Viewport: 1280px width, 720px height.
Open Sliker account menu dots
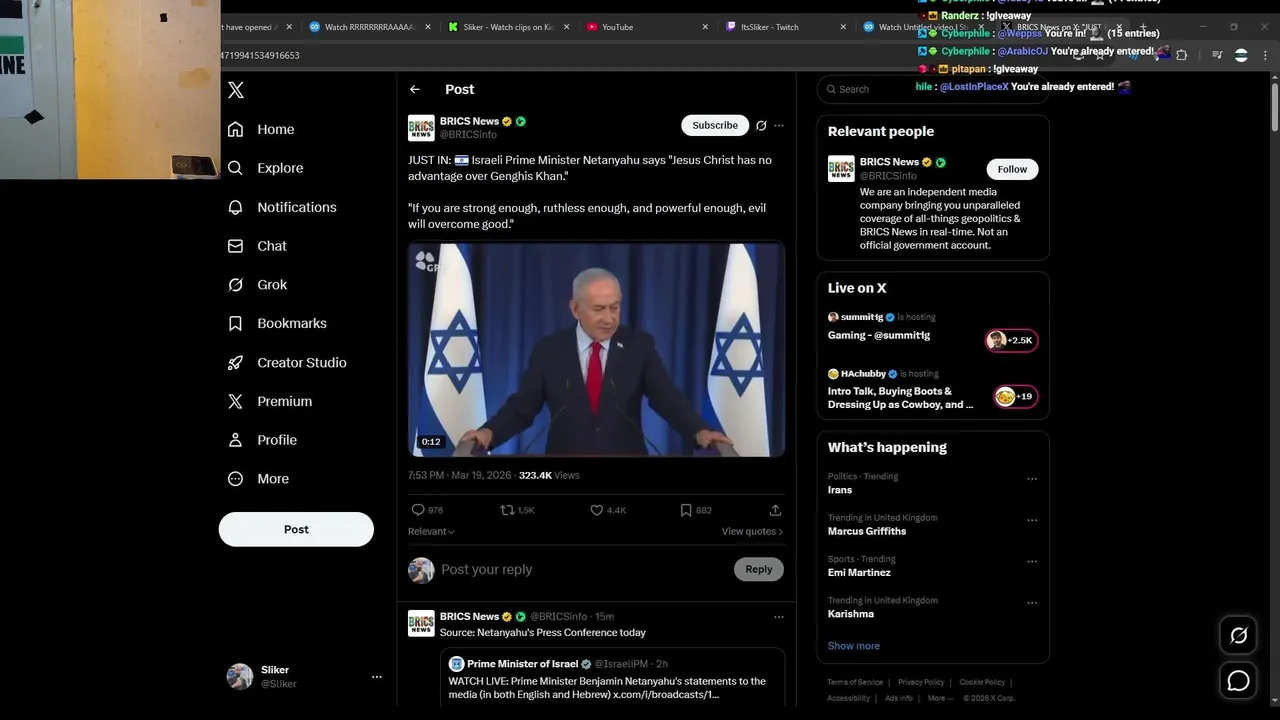[x=377, y=677]
